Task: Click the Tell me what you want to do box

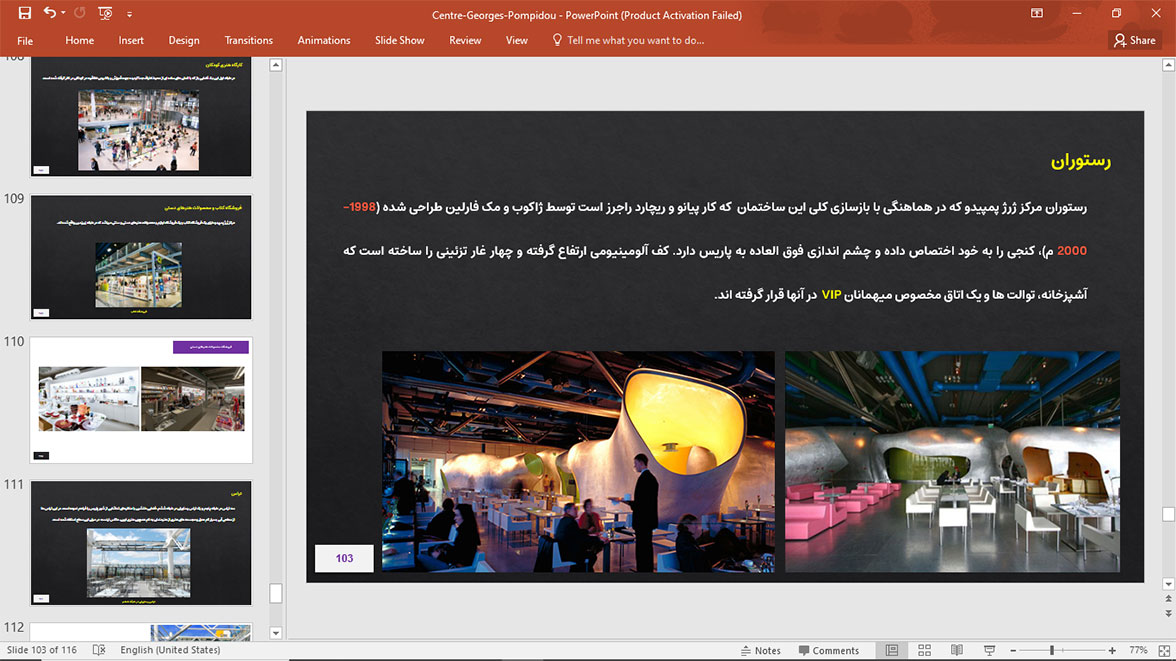Action: coord(635,41)
